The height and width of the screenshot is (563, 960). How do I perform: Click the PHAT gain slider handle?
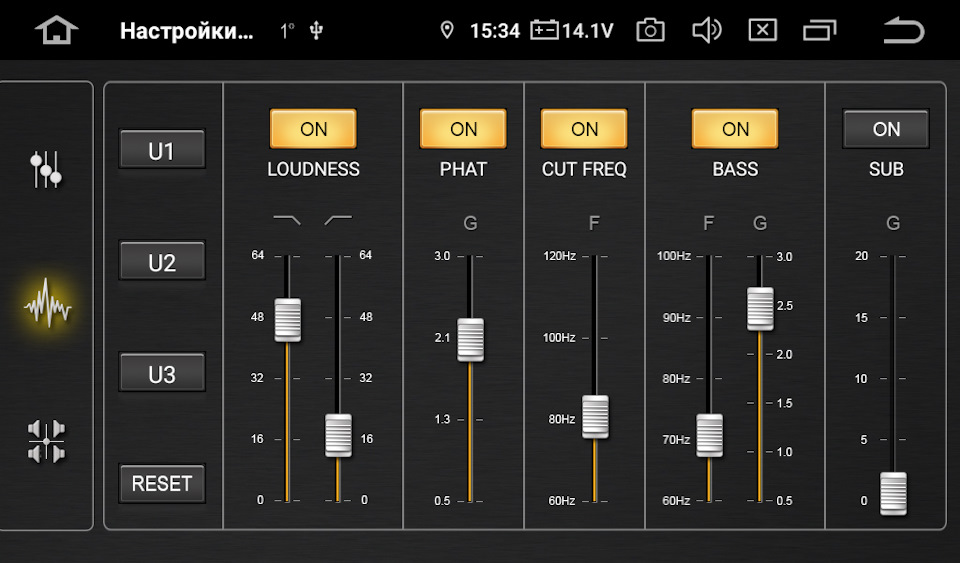(x=470, y=340)
